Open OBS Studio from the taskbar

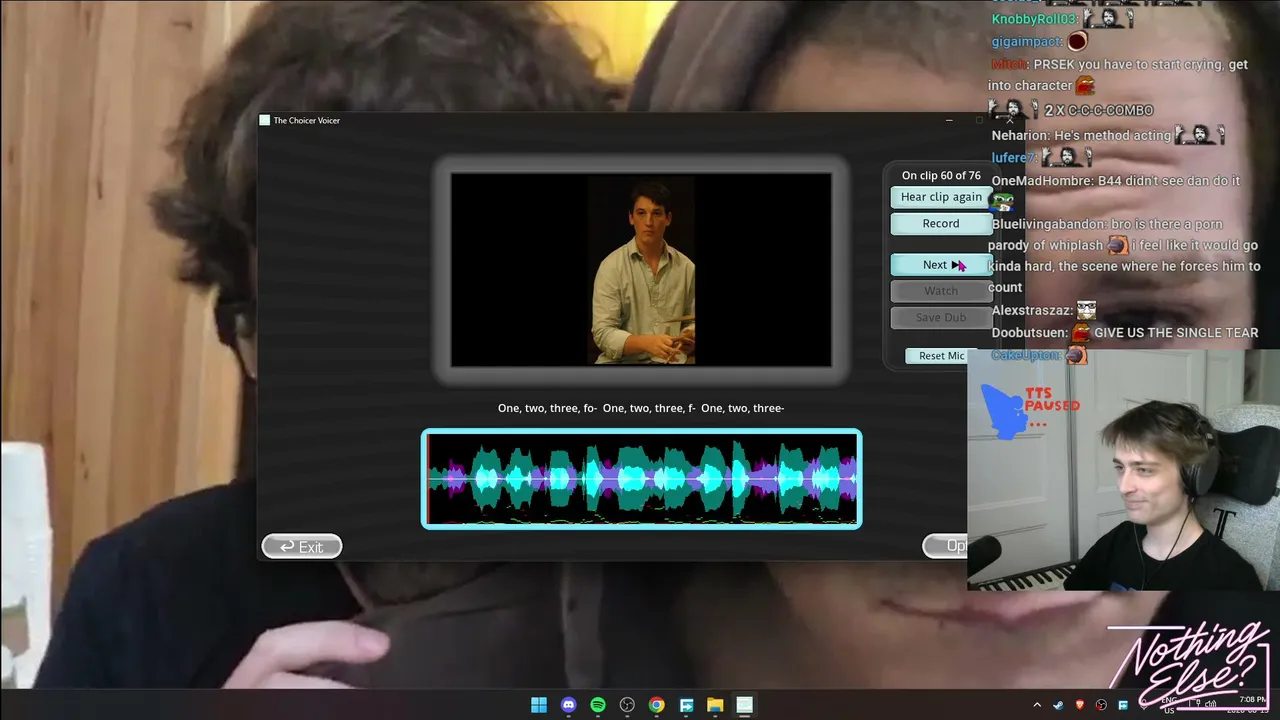[627, 705]
